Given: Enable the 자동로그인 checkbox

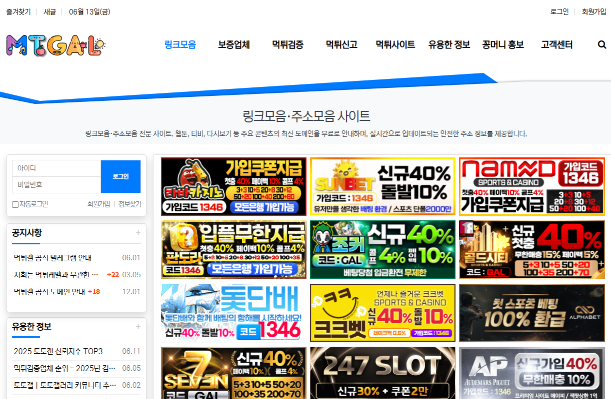Looking at the screenshot, I should pyautogui.click(x=15, y=204).
